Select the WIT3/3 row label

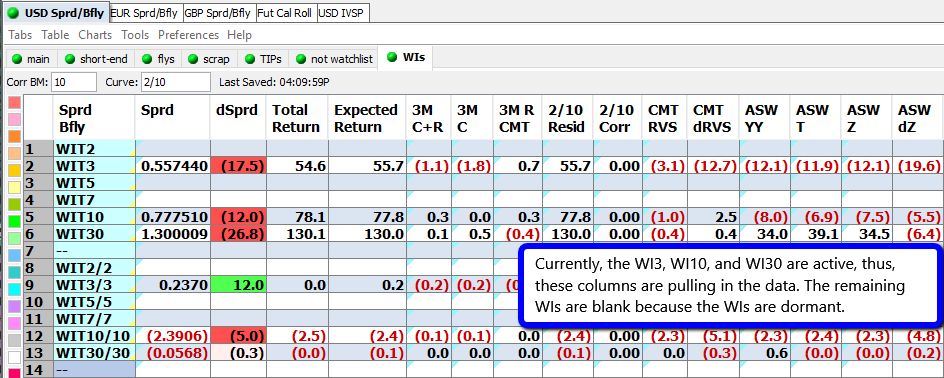pyautogui.click(x=95, y=285)
